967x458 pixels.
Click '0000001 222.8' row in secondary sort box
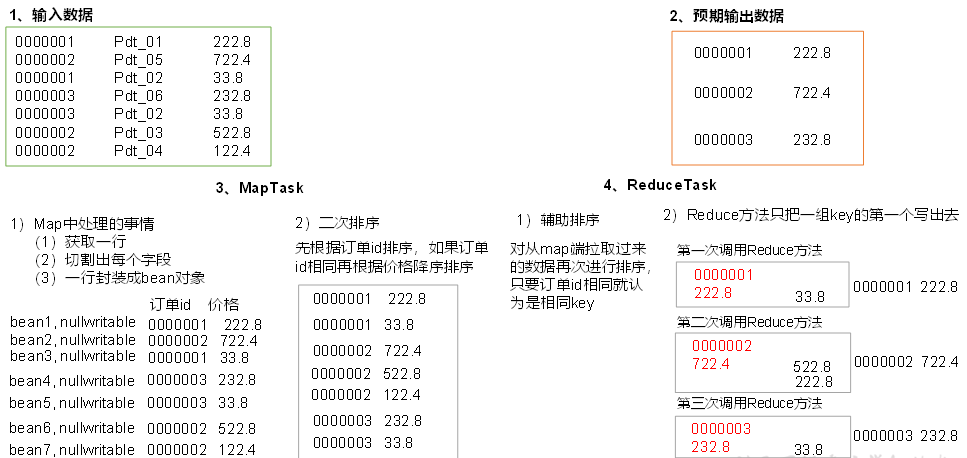(369, 299)
